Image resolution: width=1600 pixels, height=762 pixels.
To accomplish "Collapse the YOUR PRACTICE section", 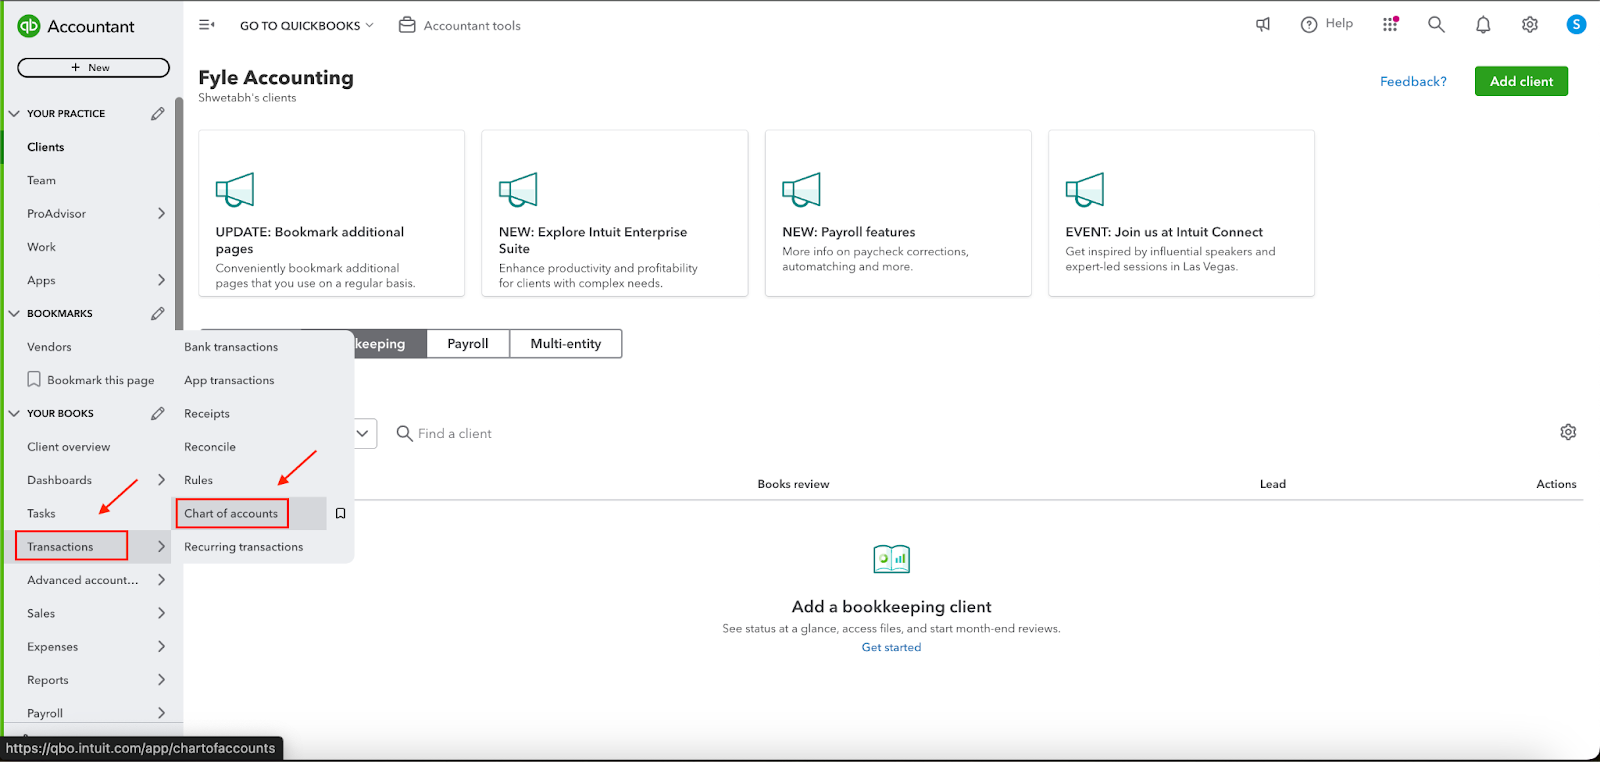I will click(14, 114).
